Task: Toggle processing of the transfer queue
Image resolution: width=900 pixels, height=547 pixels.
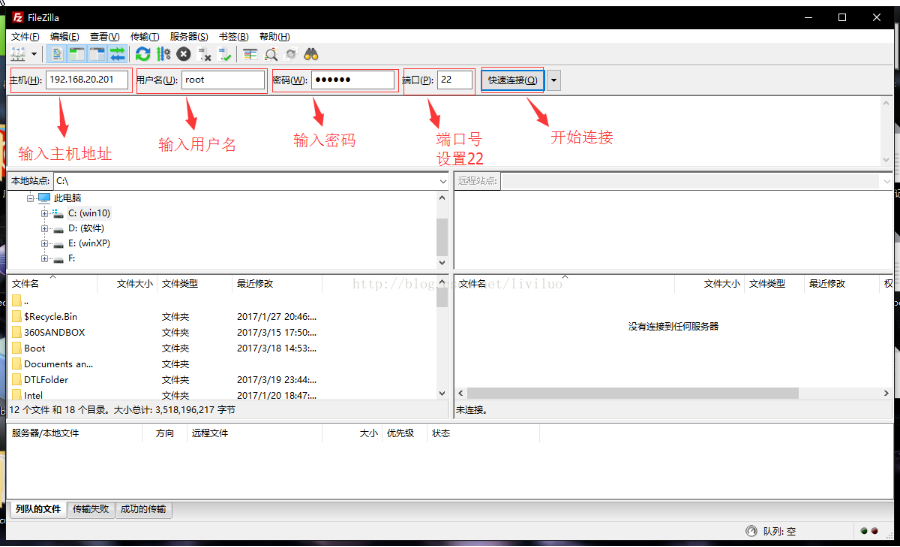Action: tap(164, 55)
